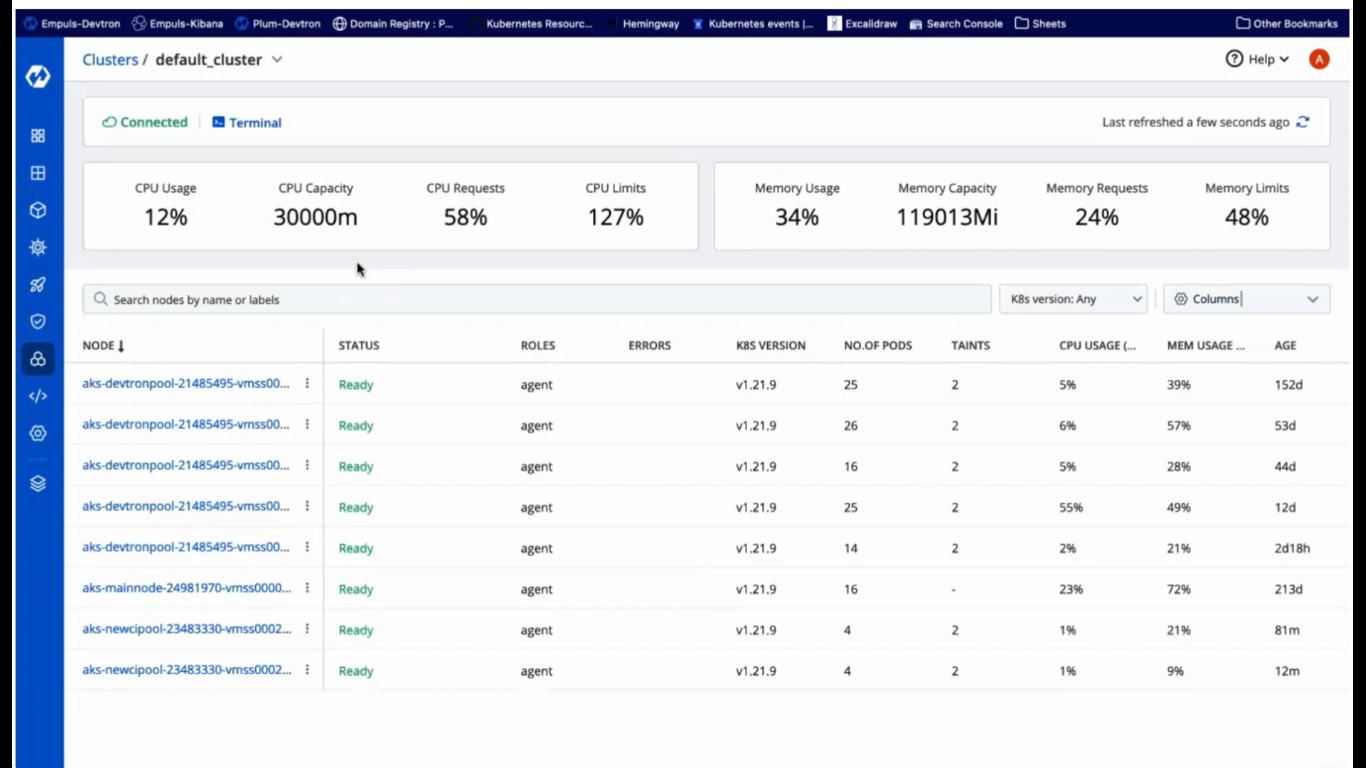The image size is (1366, 768).
Task: Expand the default_cluster selector chevron
Action: (277, 60)
